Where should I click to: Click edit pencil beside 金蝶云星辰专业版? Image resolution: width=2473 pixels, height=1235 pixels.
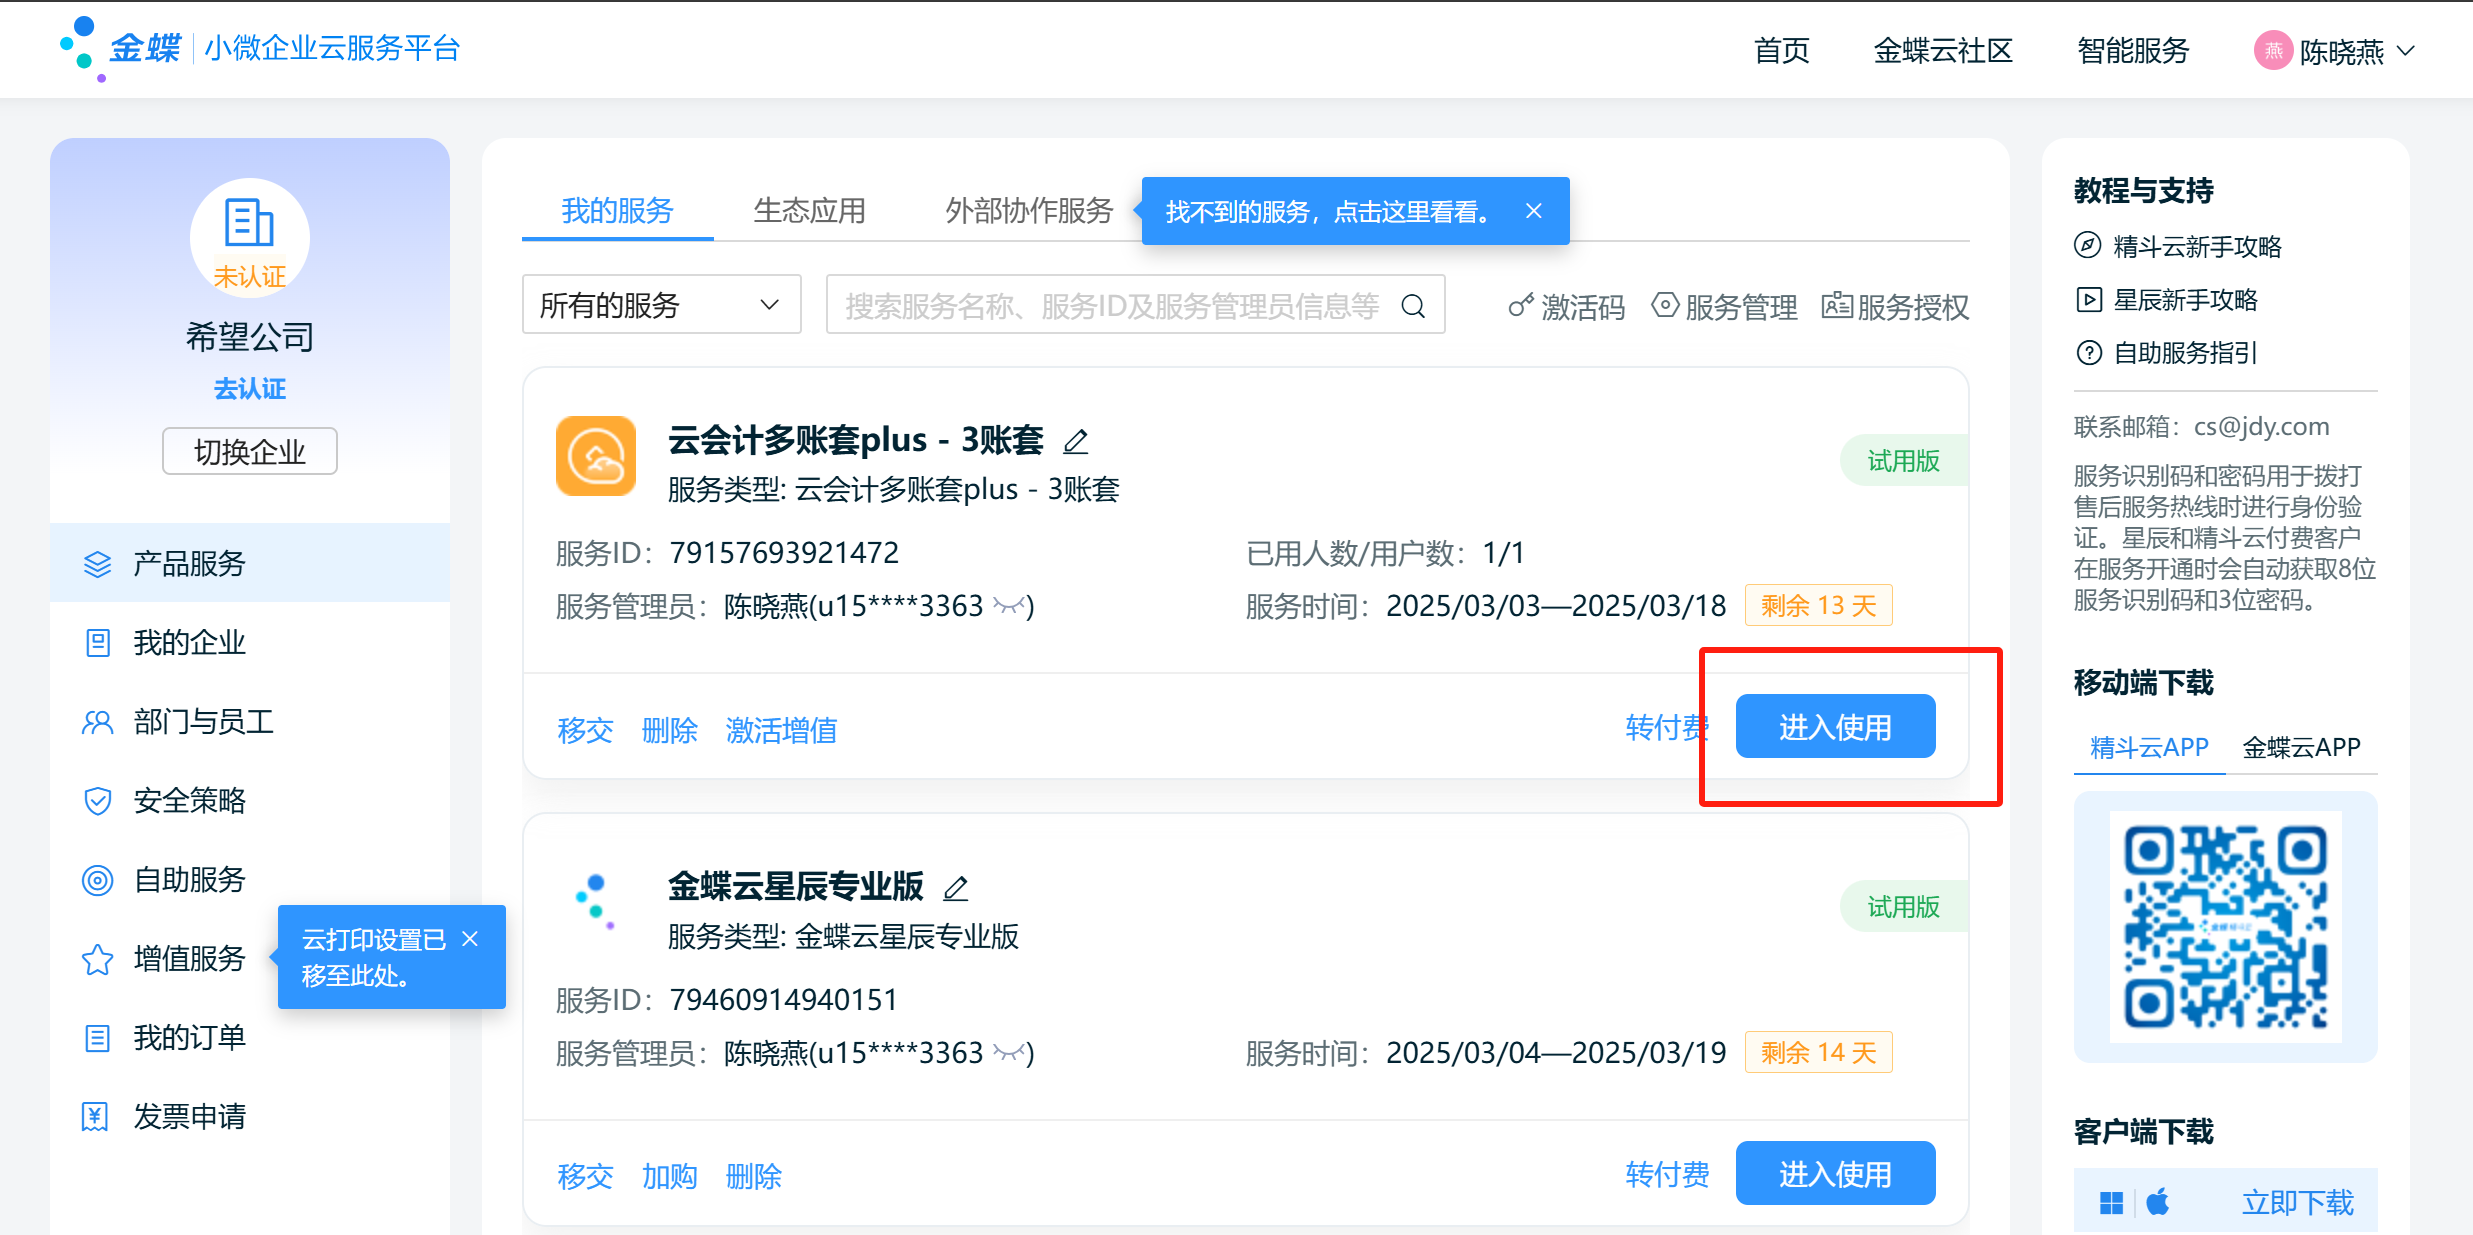956,888
